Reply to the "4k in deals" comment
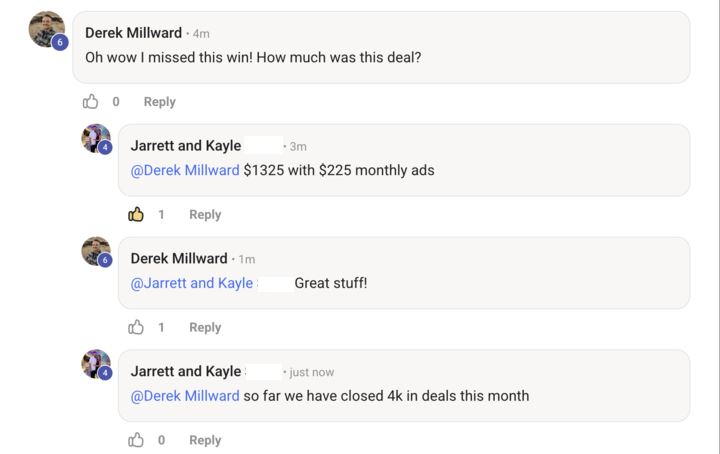The width and height of the screenshot is (720, 454). [x=205, y=440]
